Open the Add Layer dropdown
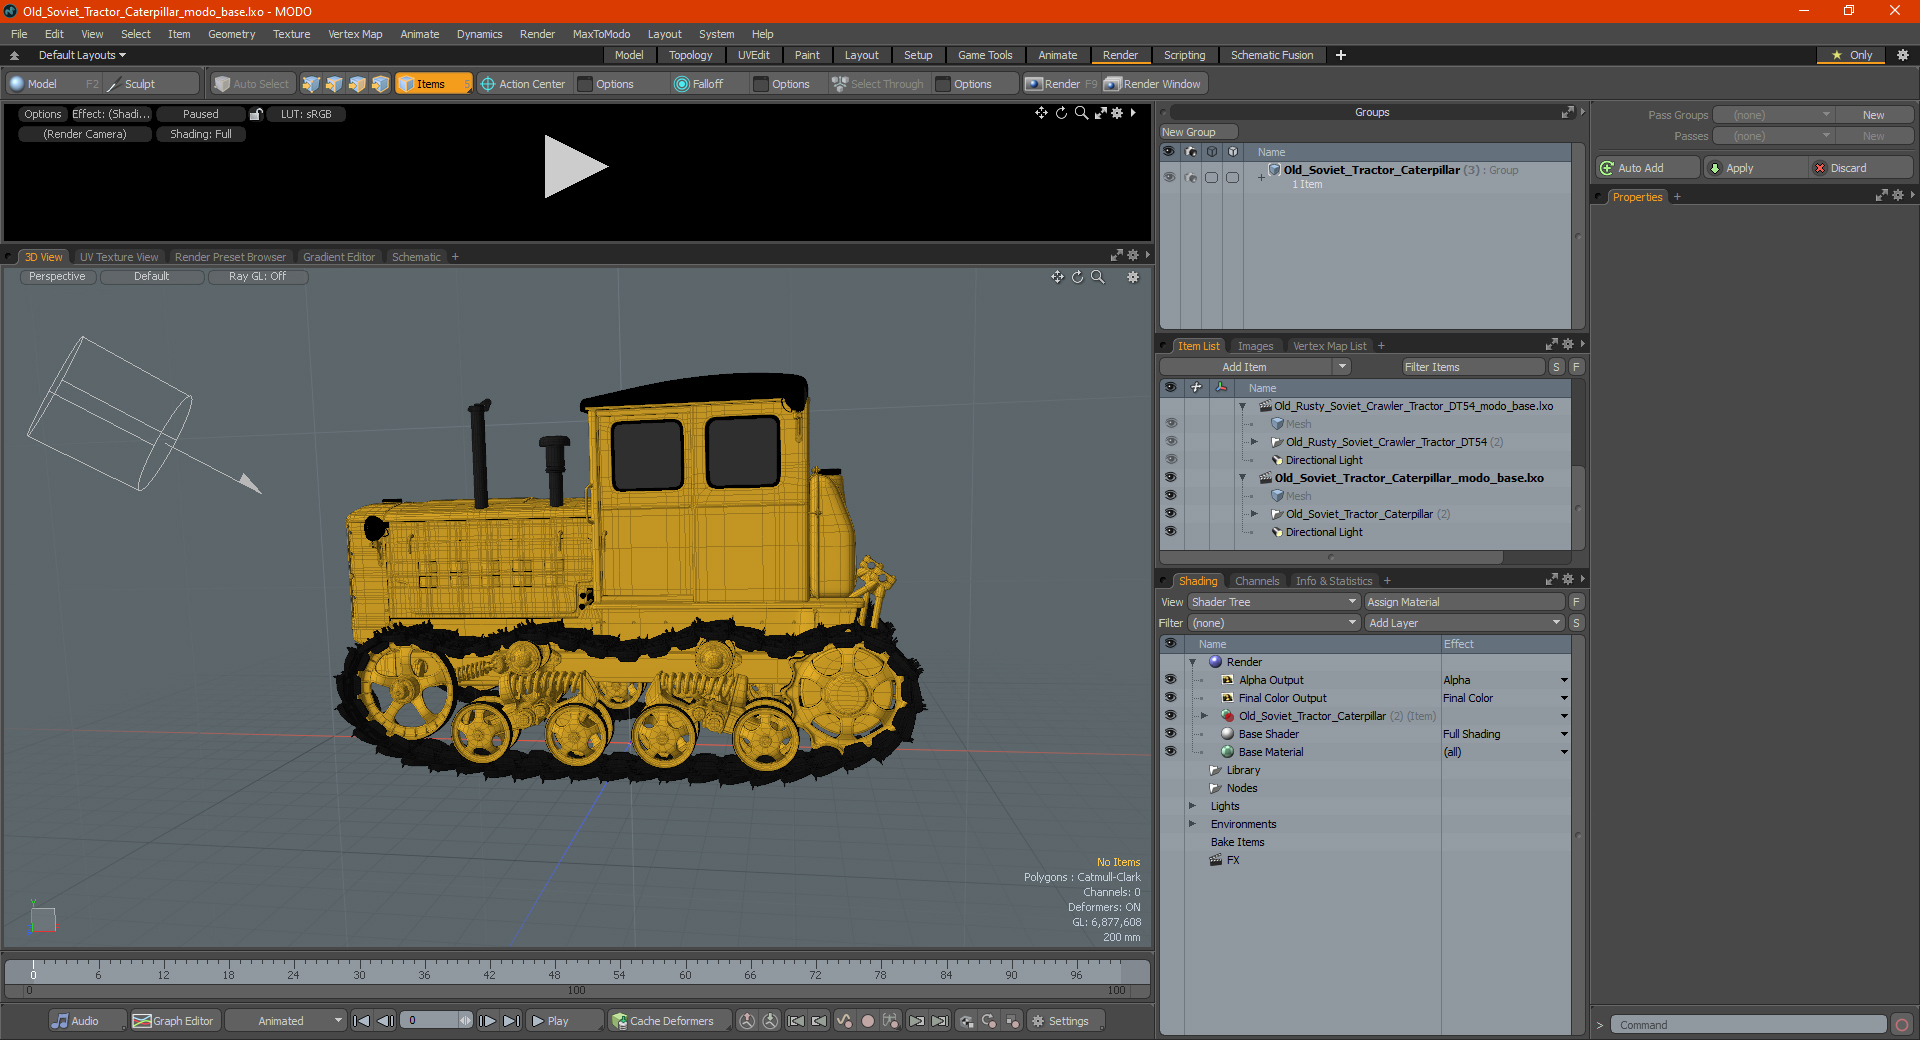Image resolution: width=1920 pixels, height=1040 pixels. pyautogui.click(x=1464, y=623)
